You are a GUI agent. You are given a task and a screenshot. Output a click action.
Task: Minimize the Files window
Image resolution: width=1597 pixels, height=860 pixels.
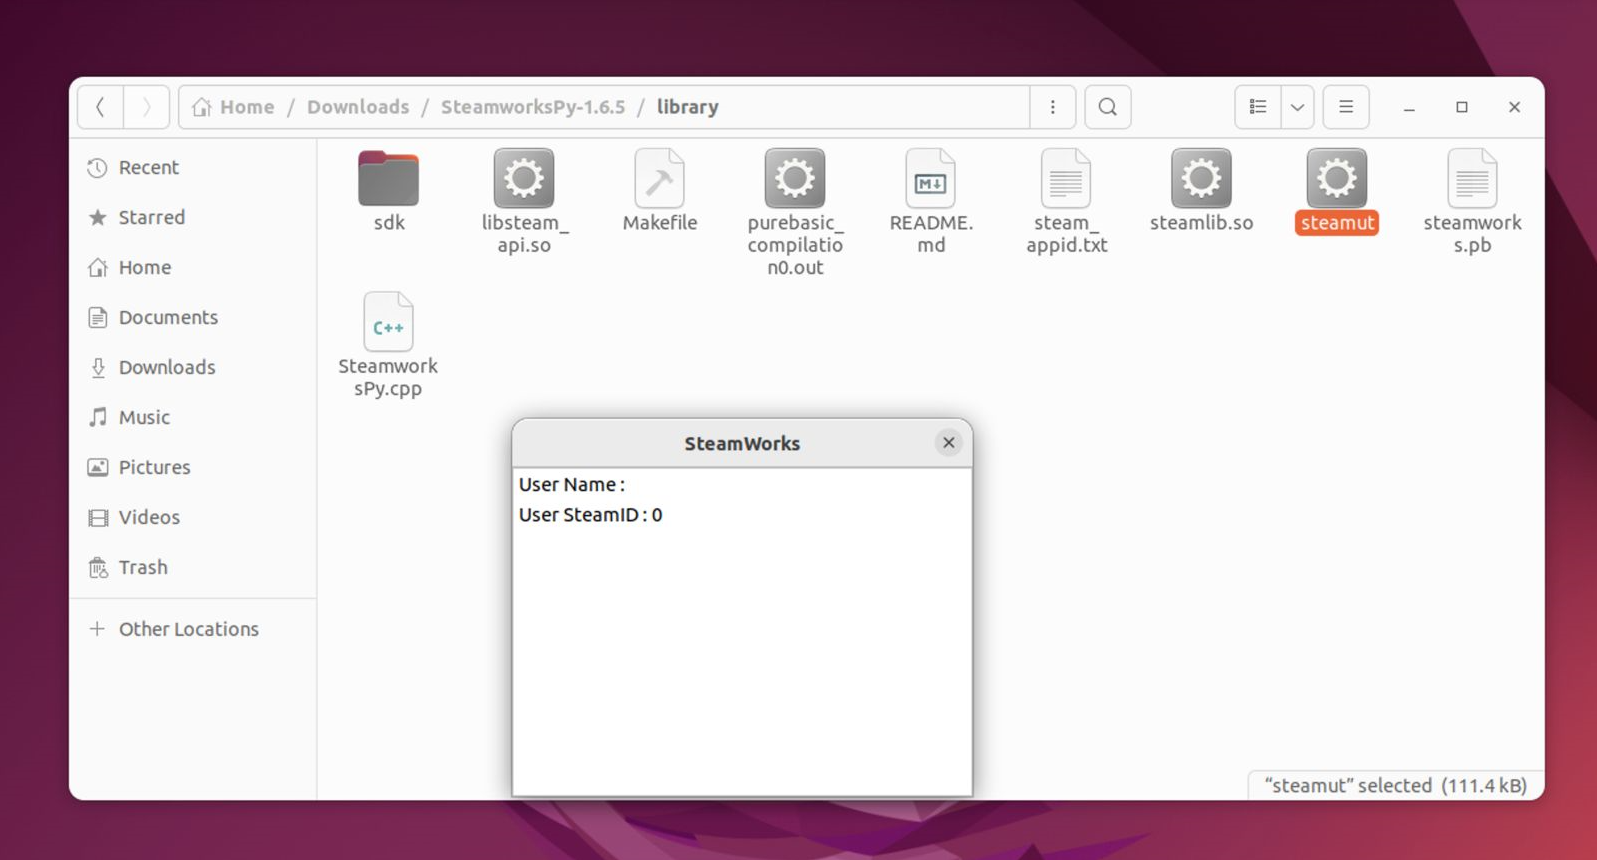[1409, 107]
